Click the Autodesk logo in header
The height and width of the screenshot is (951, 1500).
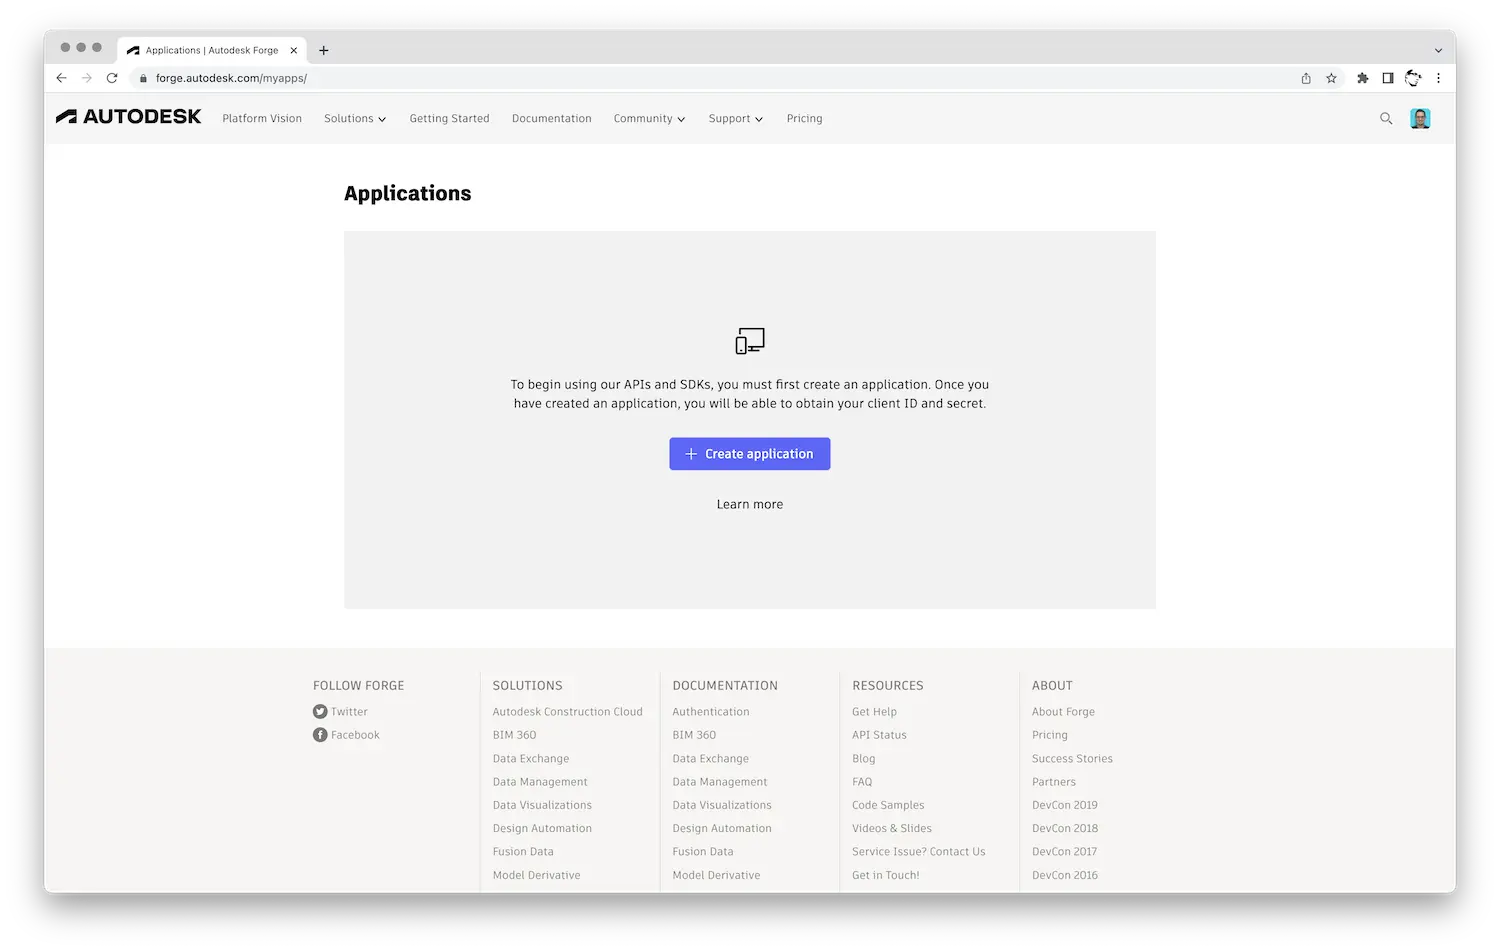(x=128, y=117)
